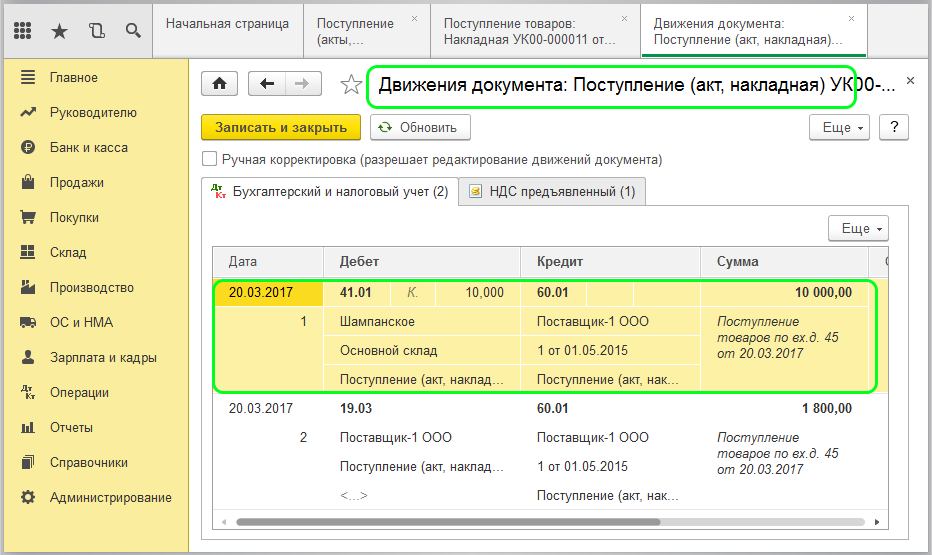The width and height of the screenshot is (932, 555).
Task: Open the Favorites star in top panel
Action: coord(59,31)
